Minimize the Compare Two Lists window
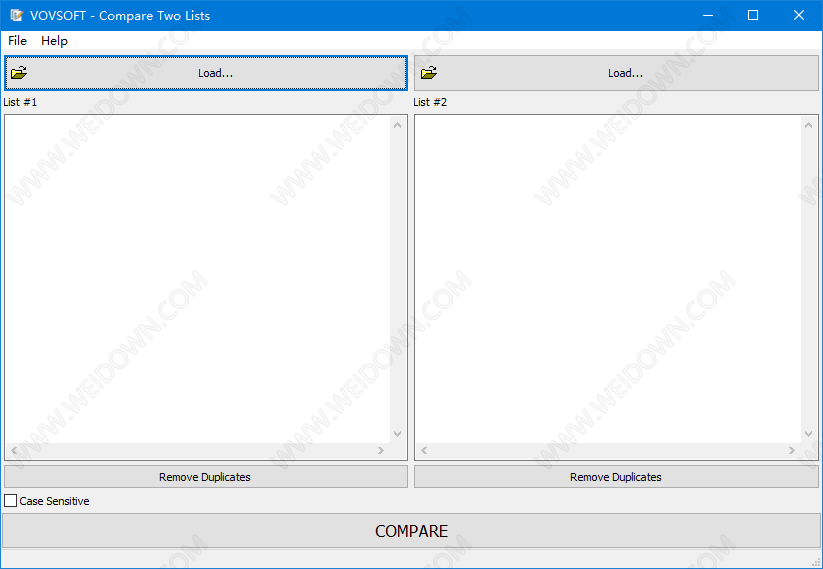Screen dimensions: 823x569 708,15
